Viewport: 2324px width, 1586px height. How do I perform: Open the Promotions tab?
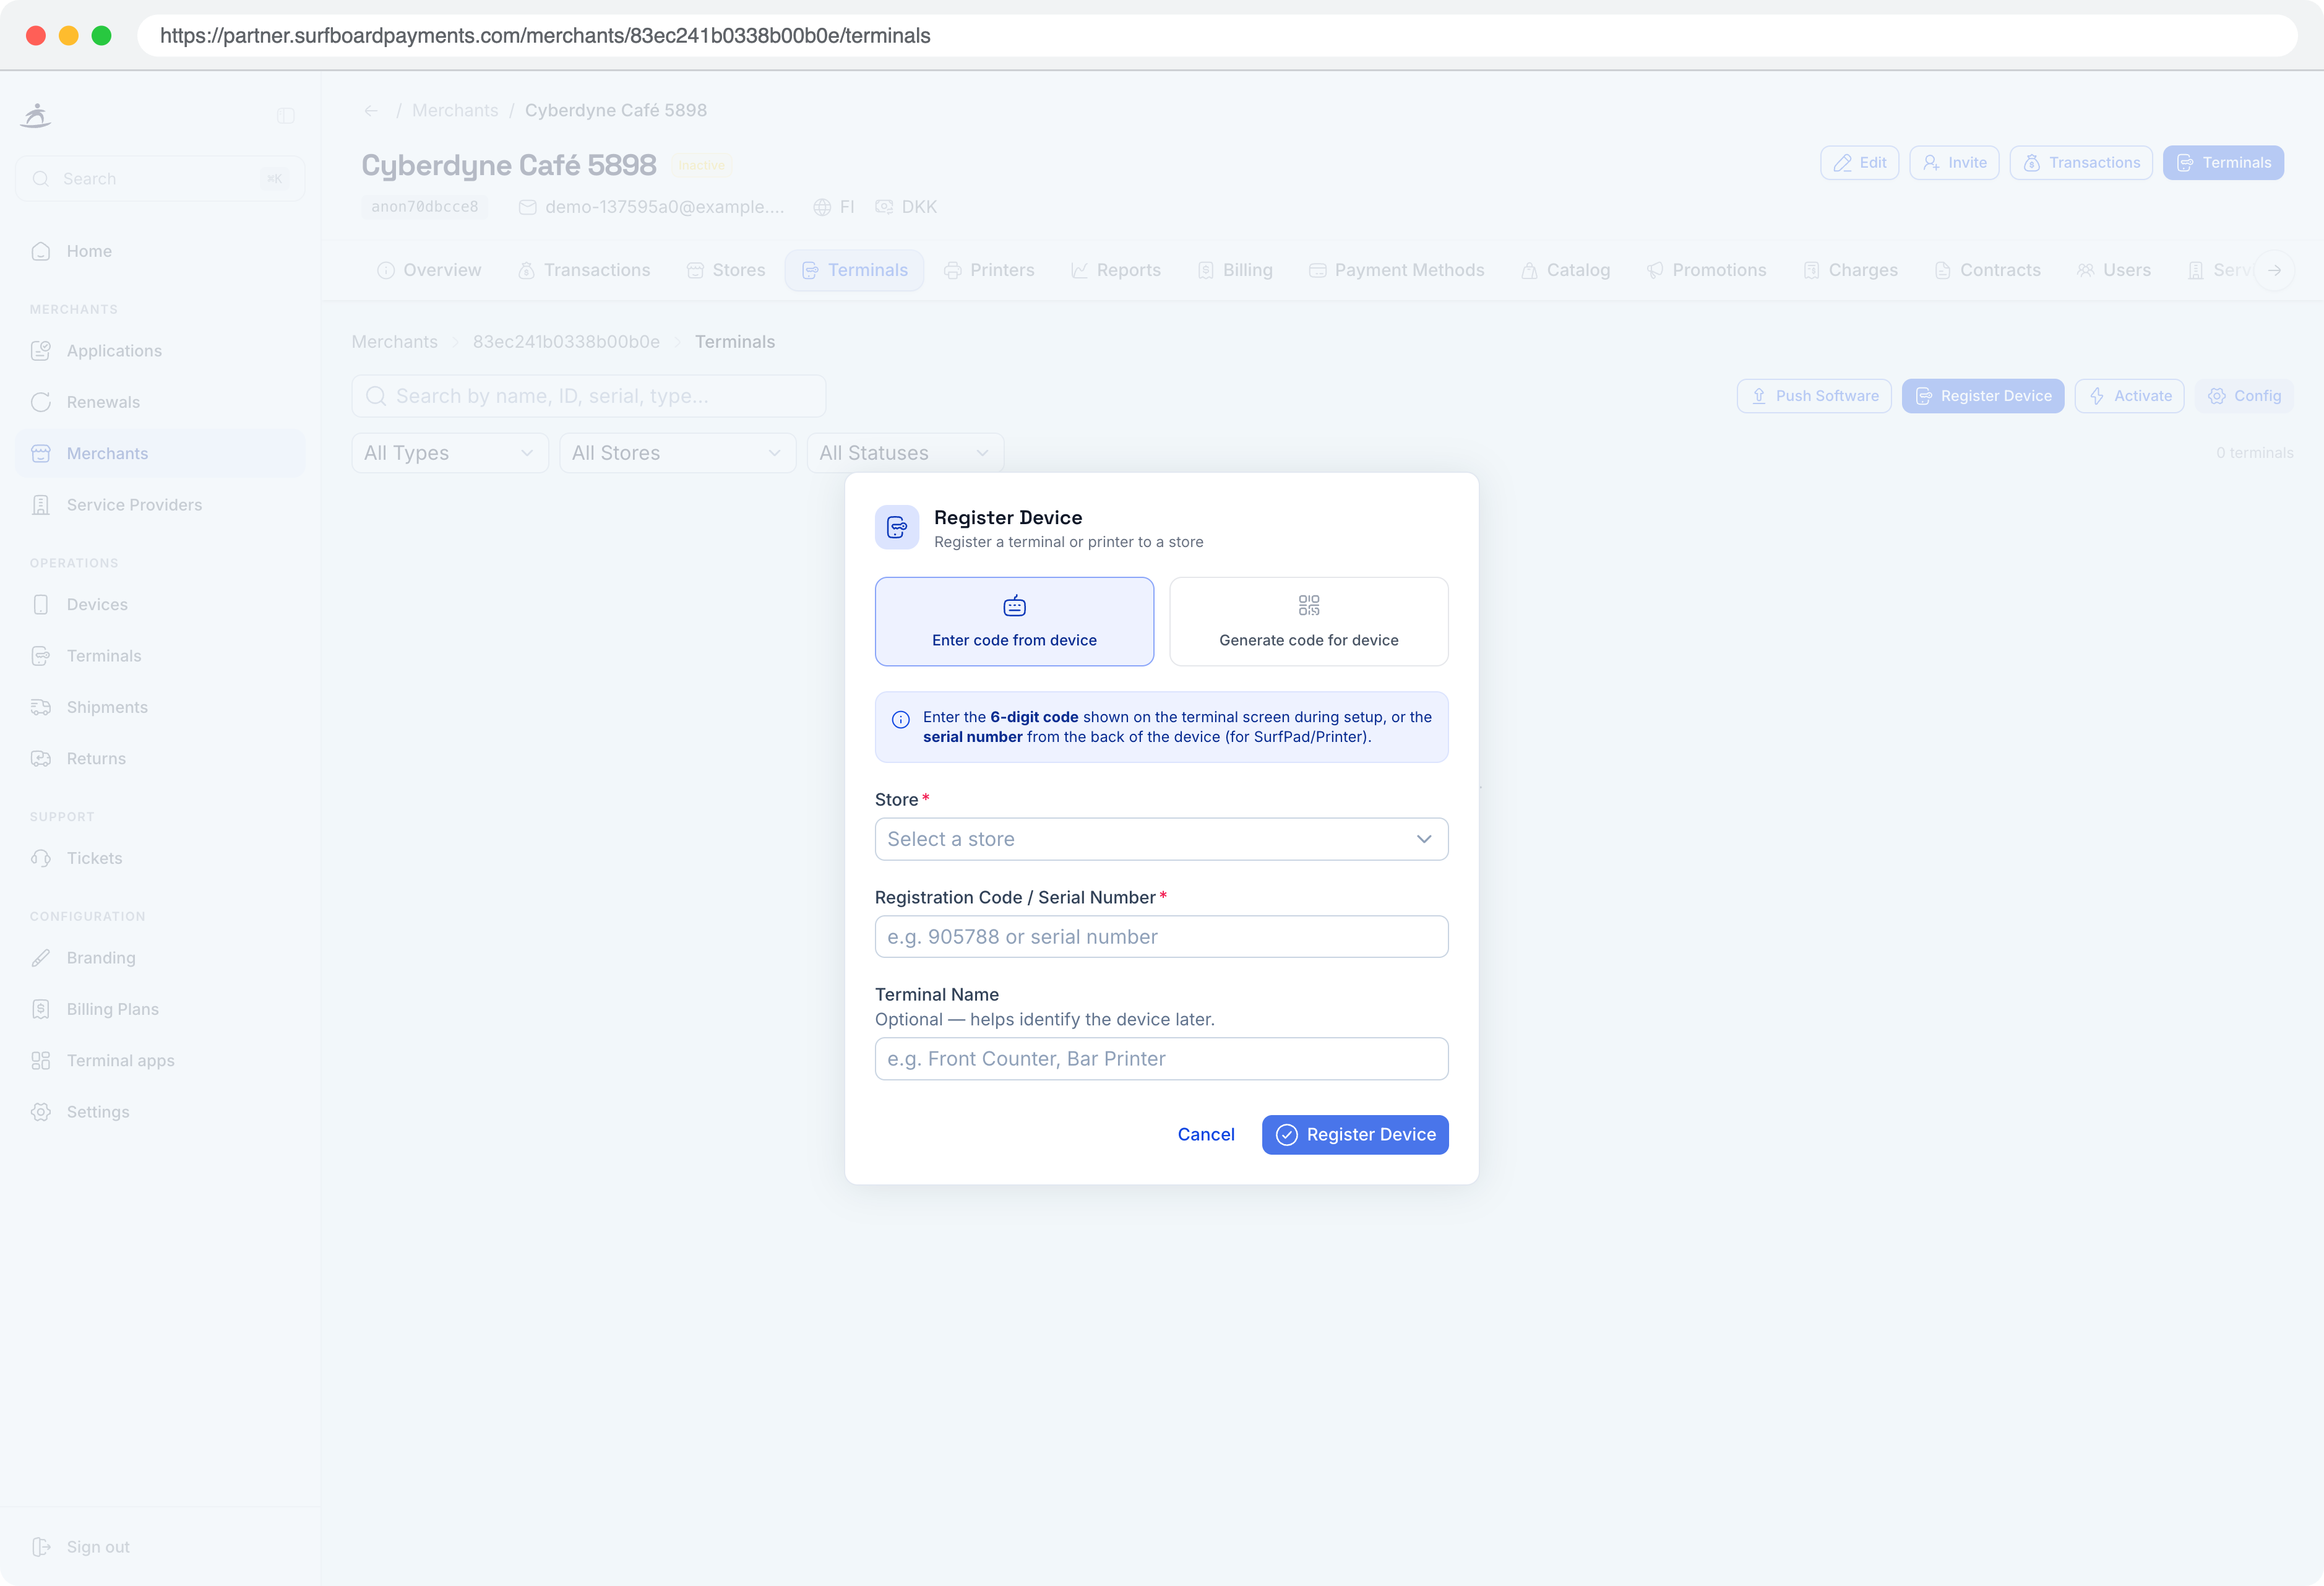click(x=1707, y=270)
